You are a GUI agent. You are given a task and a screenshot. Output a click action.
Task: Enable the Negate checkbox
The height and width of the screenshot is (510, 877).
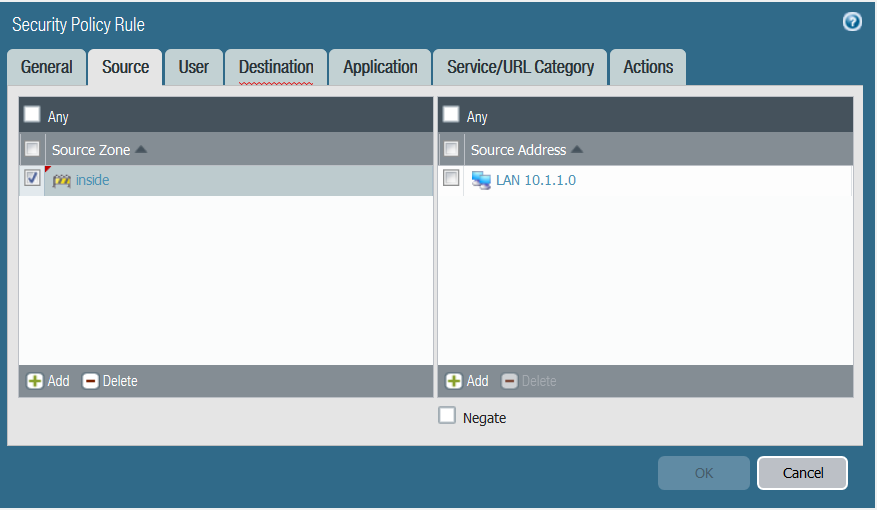pos(447,416)
